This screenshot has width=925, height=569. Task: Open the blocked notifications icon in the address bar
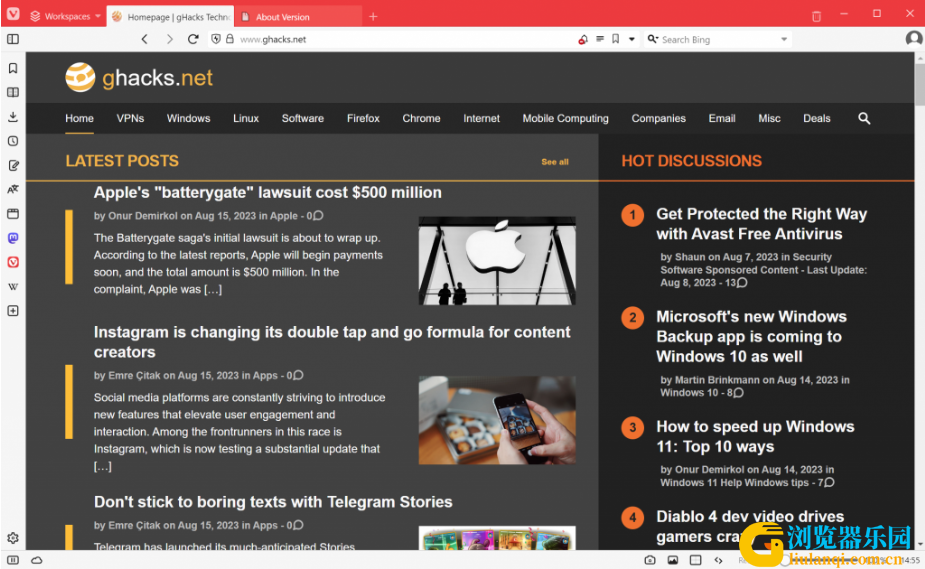[583, 40]
